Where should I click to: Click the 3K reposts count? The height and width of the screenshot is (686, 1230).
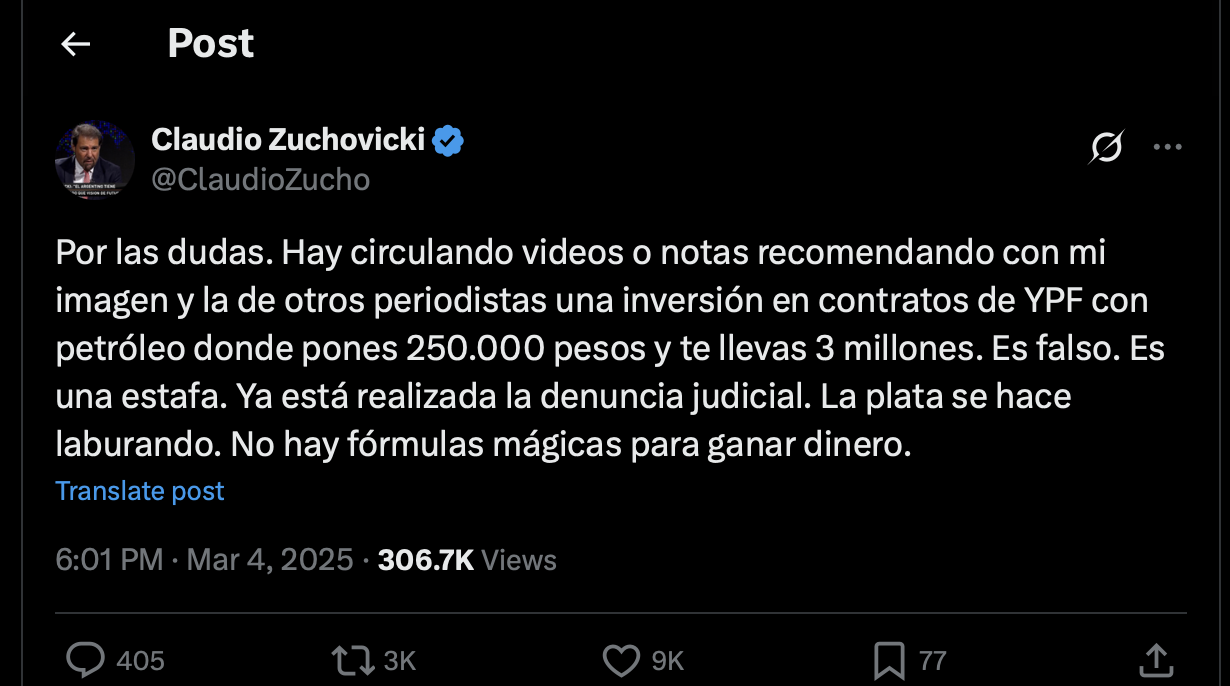[x=400, y=661]
